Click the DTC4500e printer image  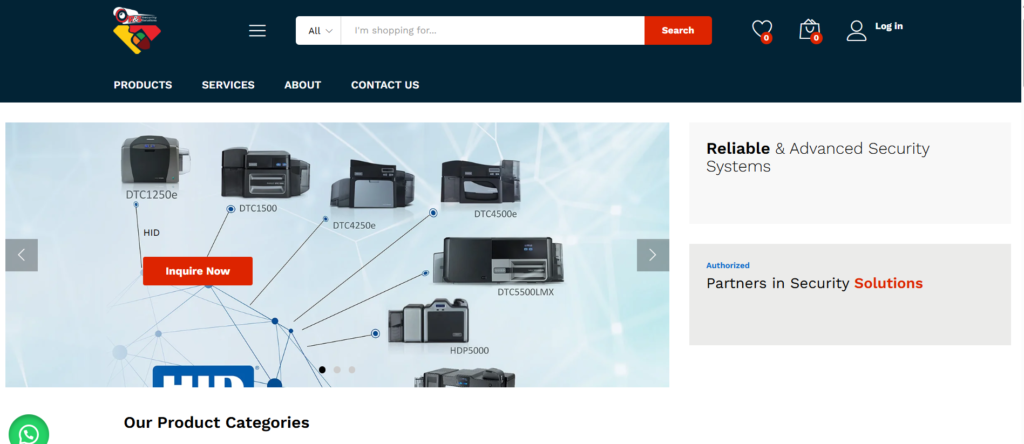(481, 180)
